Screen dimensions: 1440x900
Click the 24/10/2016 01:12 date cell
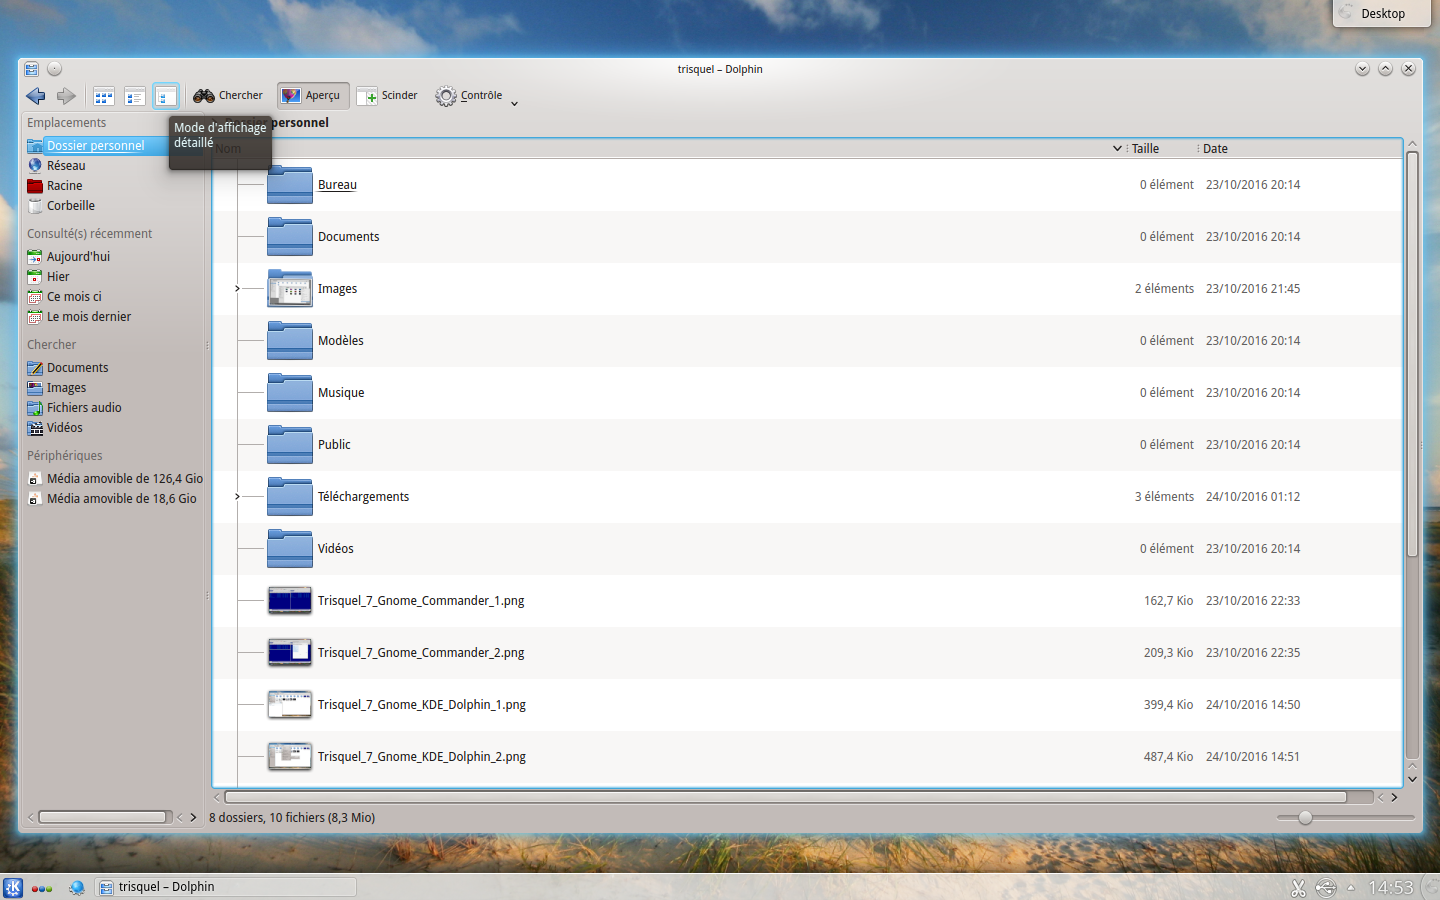pyautogui.click(x=1253, y=497)
